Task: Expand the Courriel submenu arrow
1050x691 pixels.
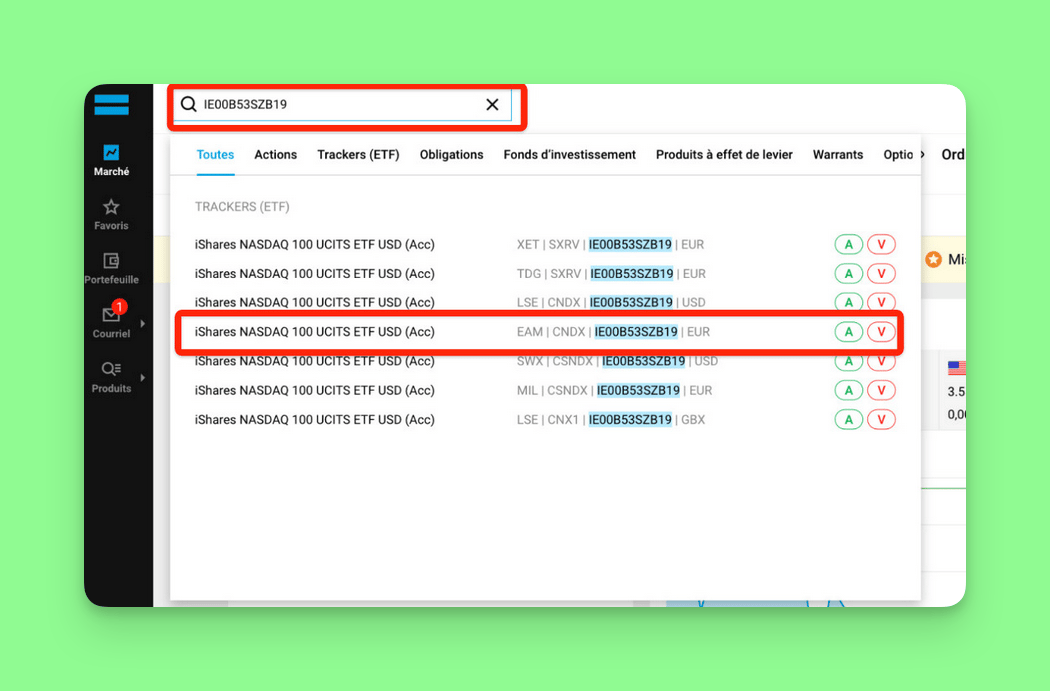Action: point(143,324)
